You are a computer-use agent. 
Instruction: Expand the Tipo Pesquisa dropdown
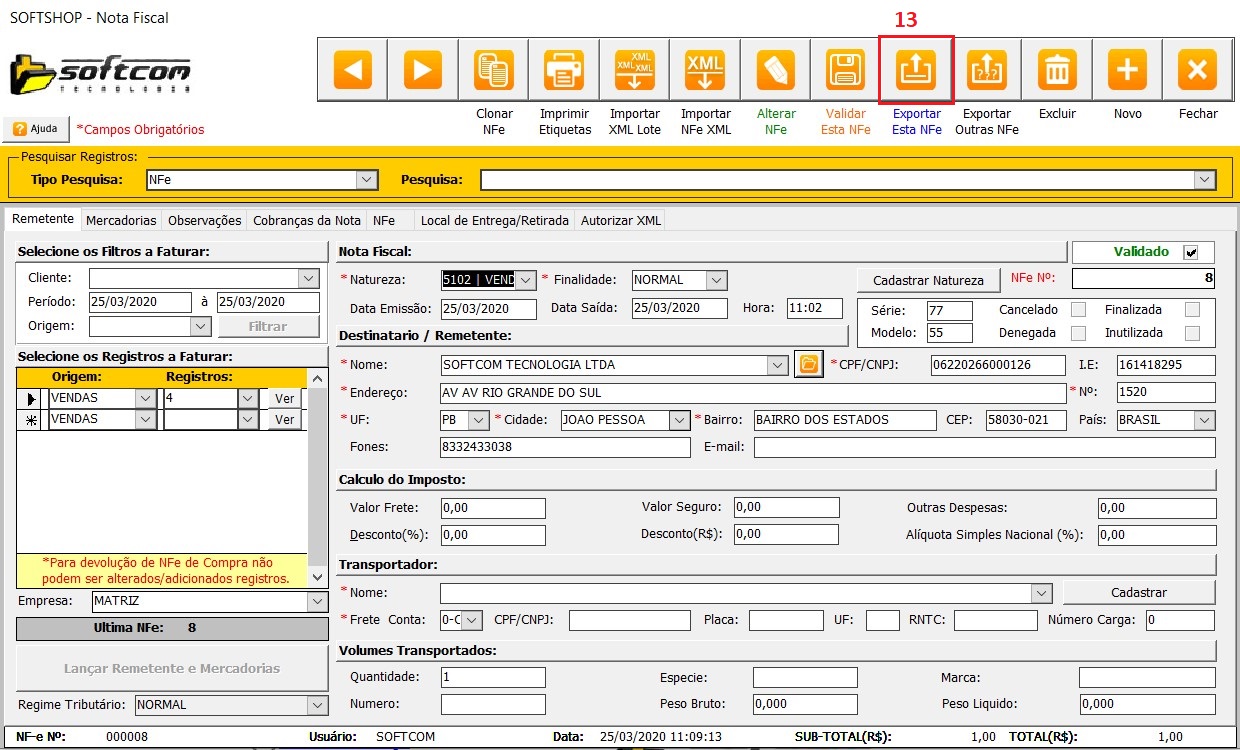(367, 180)
